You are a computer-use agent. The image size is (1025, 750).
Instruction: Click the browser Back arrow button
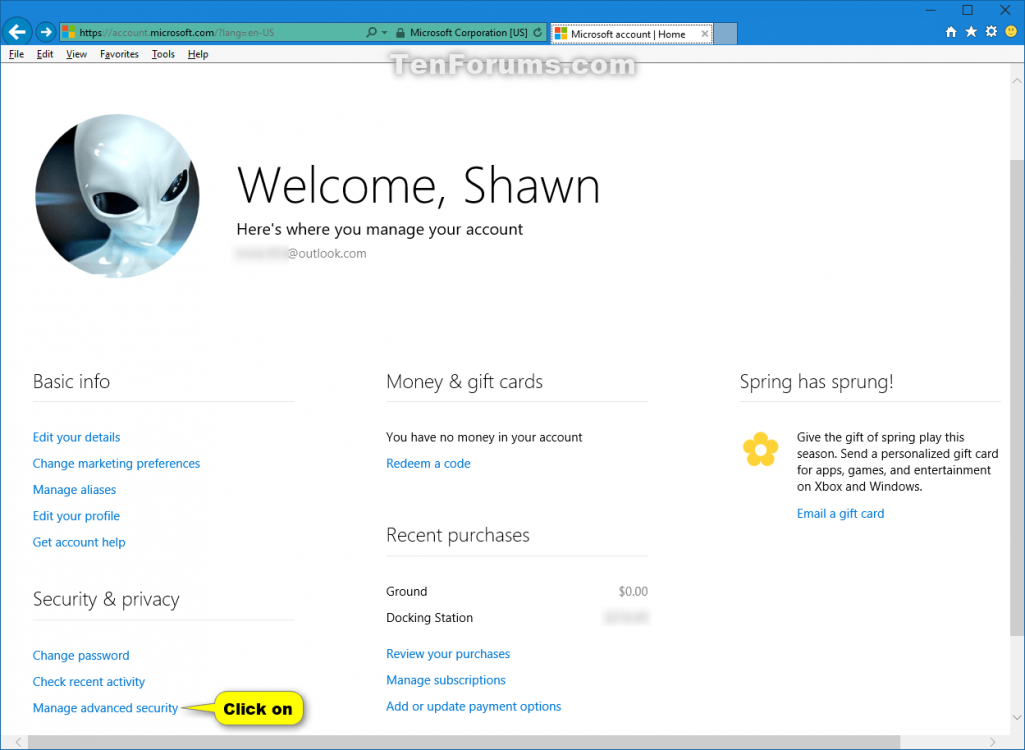[x=17, y=32]
